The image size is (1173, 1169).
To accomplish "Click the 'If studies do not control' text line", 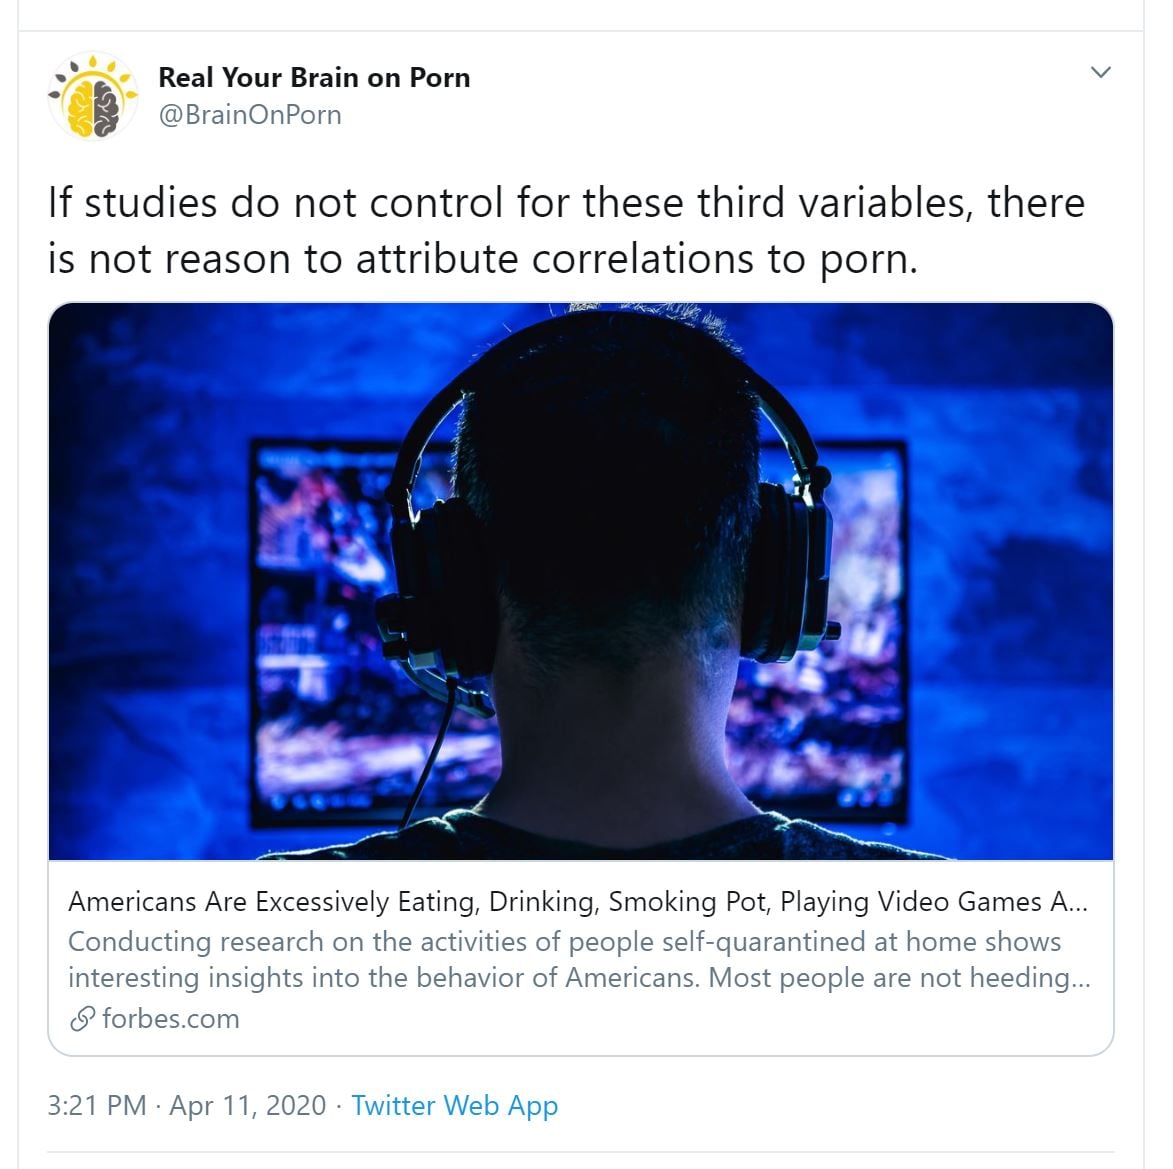I will [x=566, y=203].
